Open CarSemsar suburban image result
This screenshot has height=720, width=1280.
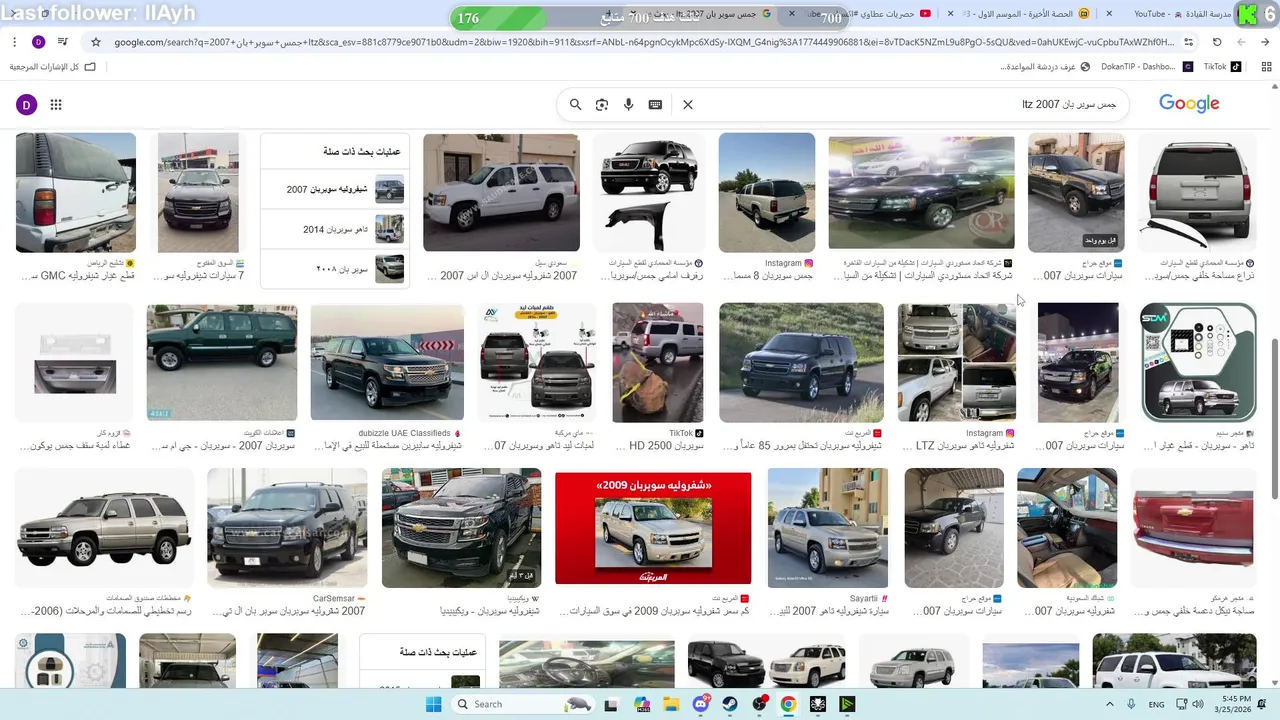tap(289, 528)
